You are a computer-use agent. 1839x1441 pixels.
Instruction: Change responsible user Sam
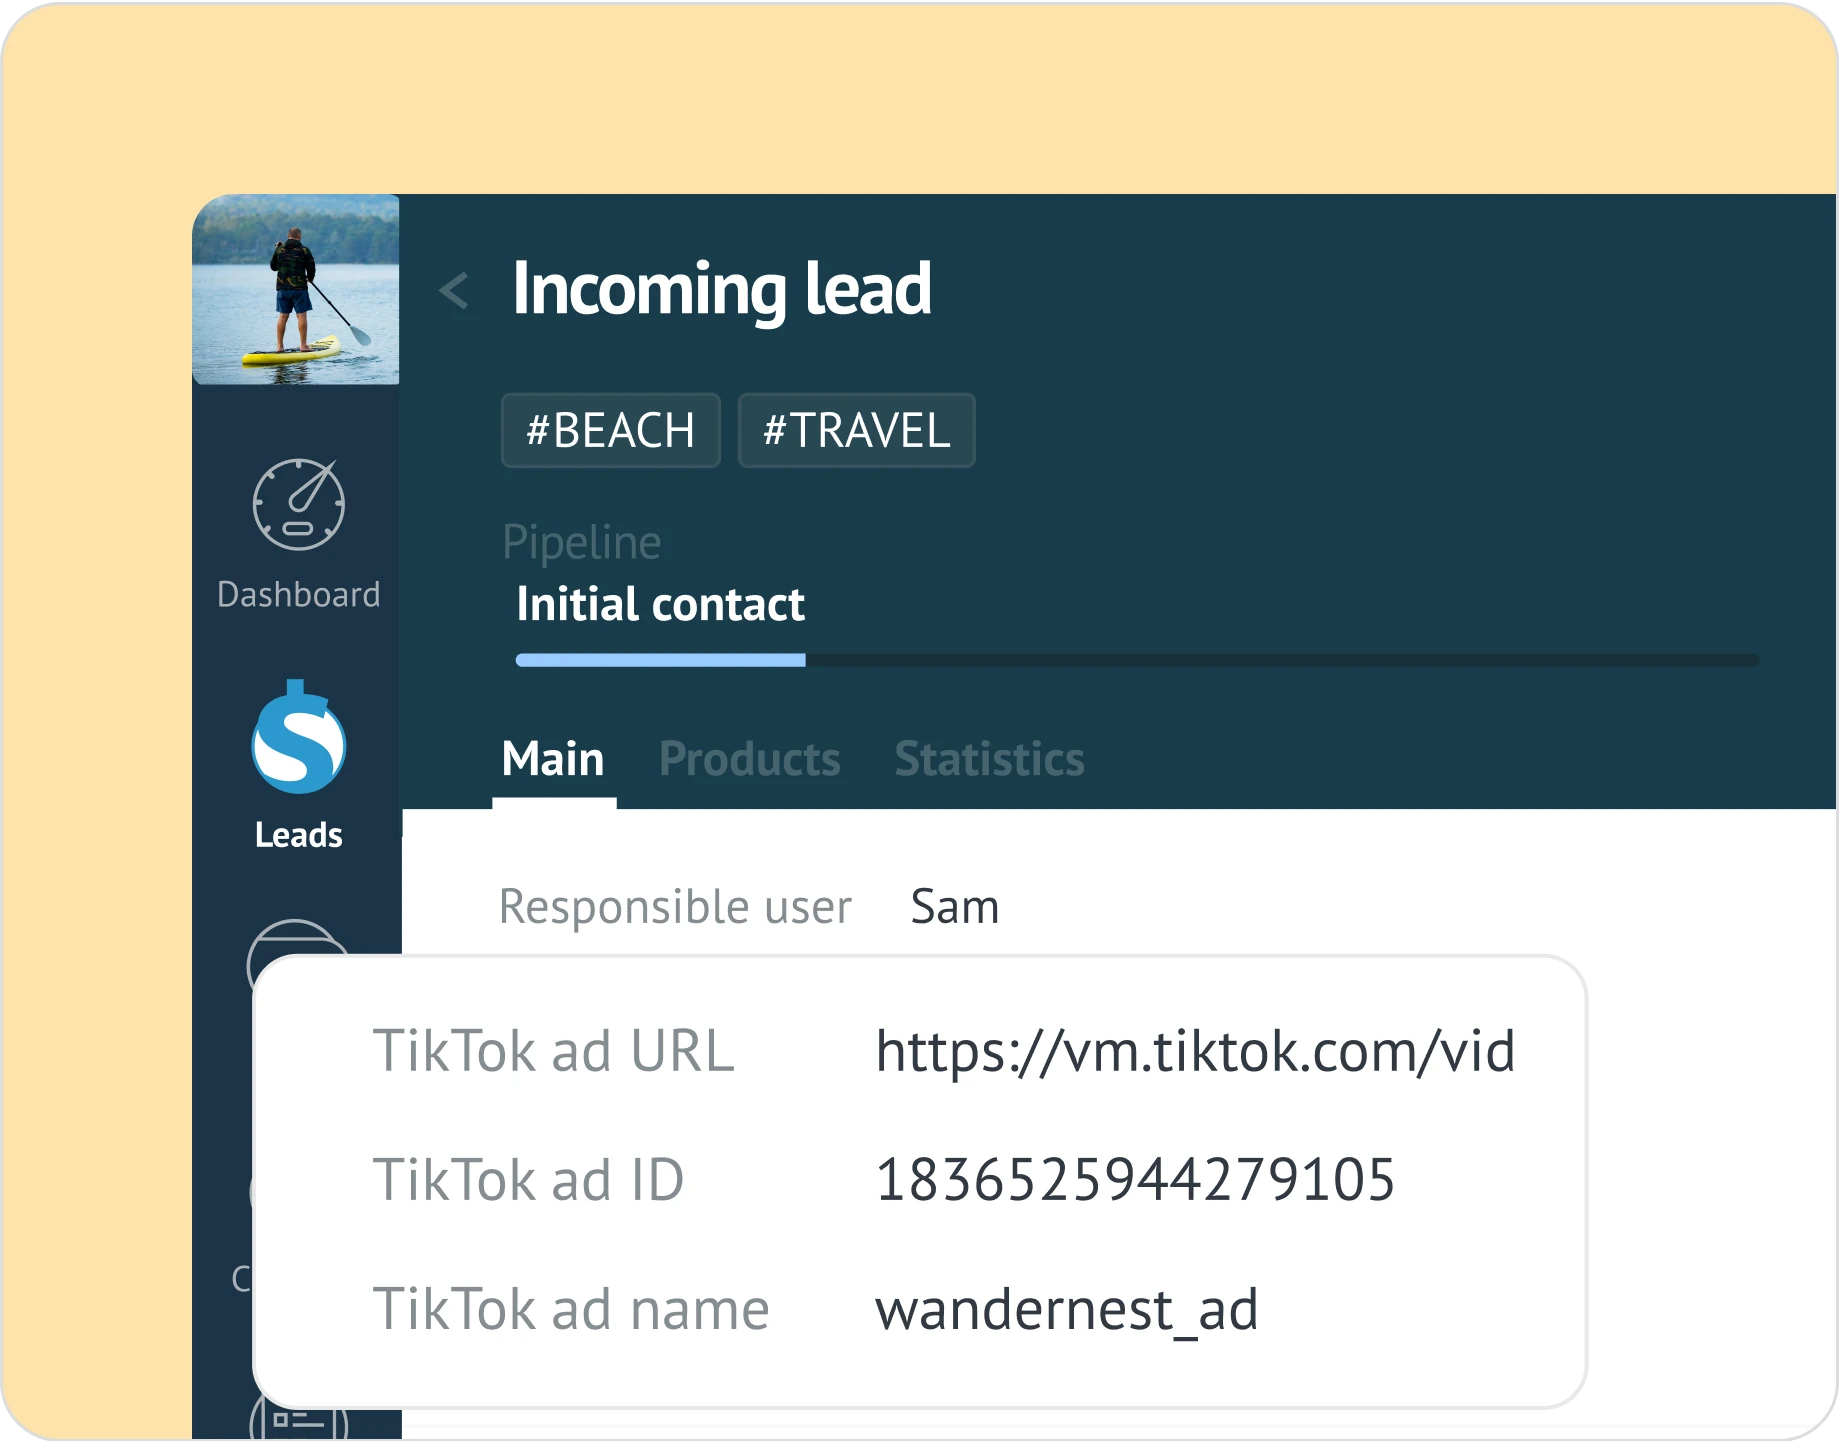(x=954, y=907)
